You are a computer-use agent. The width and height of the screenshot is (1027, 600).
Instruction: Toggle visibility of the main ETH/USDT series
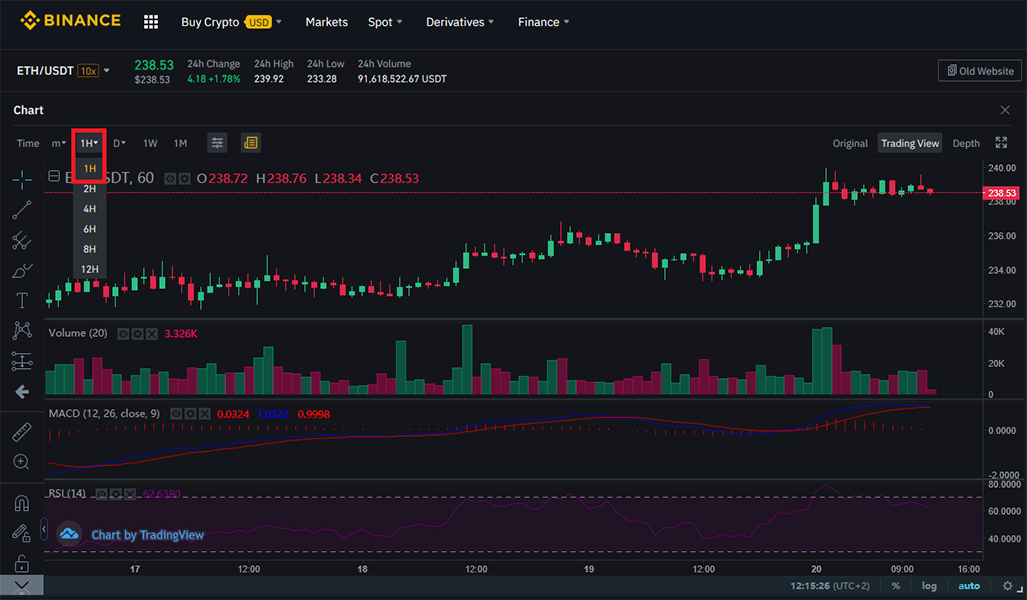[170, 179]
